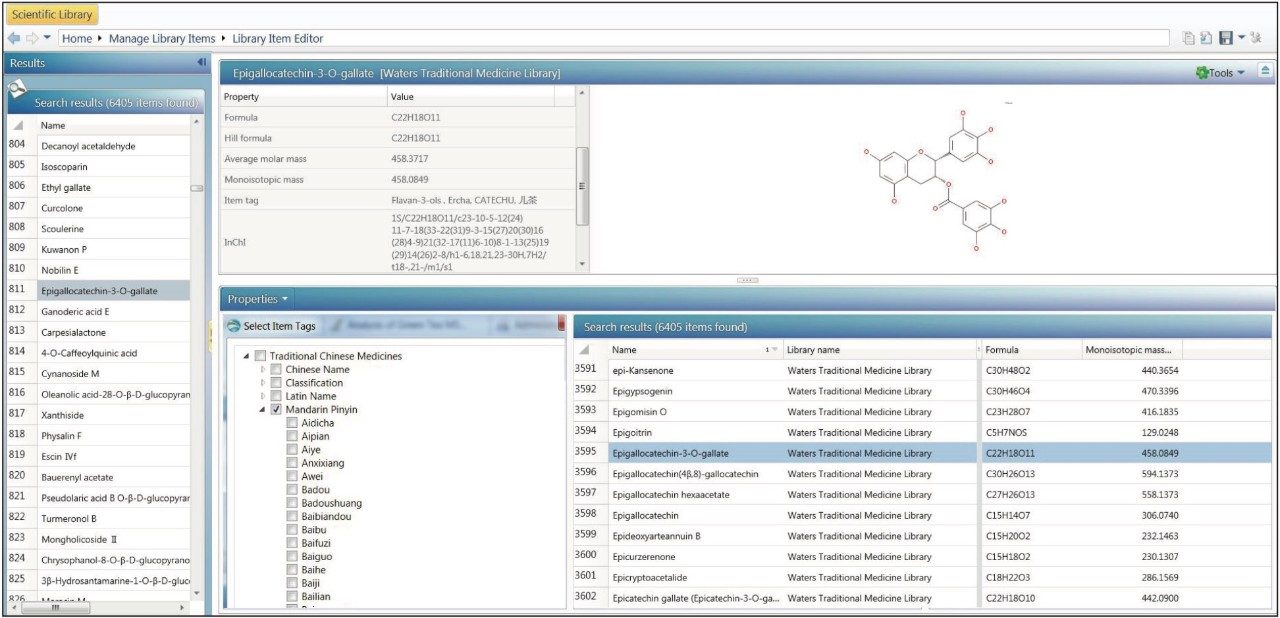
Task: Click the select-all corner of lower results table
Action: [x=585, y=350]
